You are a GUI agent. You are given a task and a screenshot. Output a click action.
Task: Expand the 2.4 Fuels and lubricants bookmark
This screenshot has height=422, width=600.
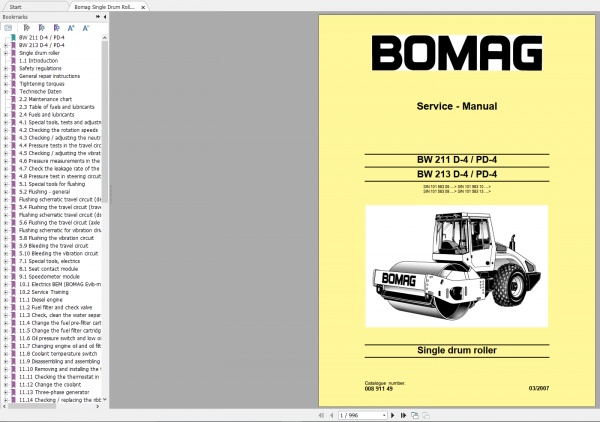click(x=5, y=115)
